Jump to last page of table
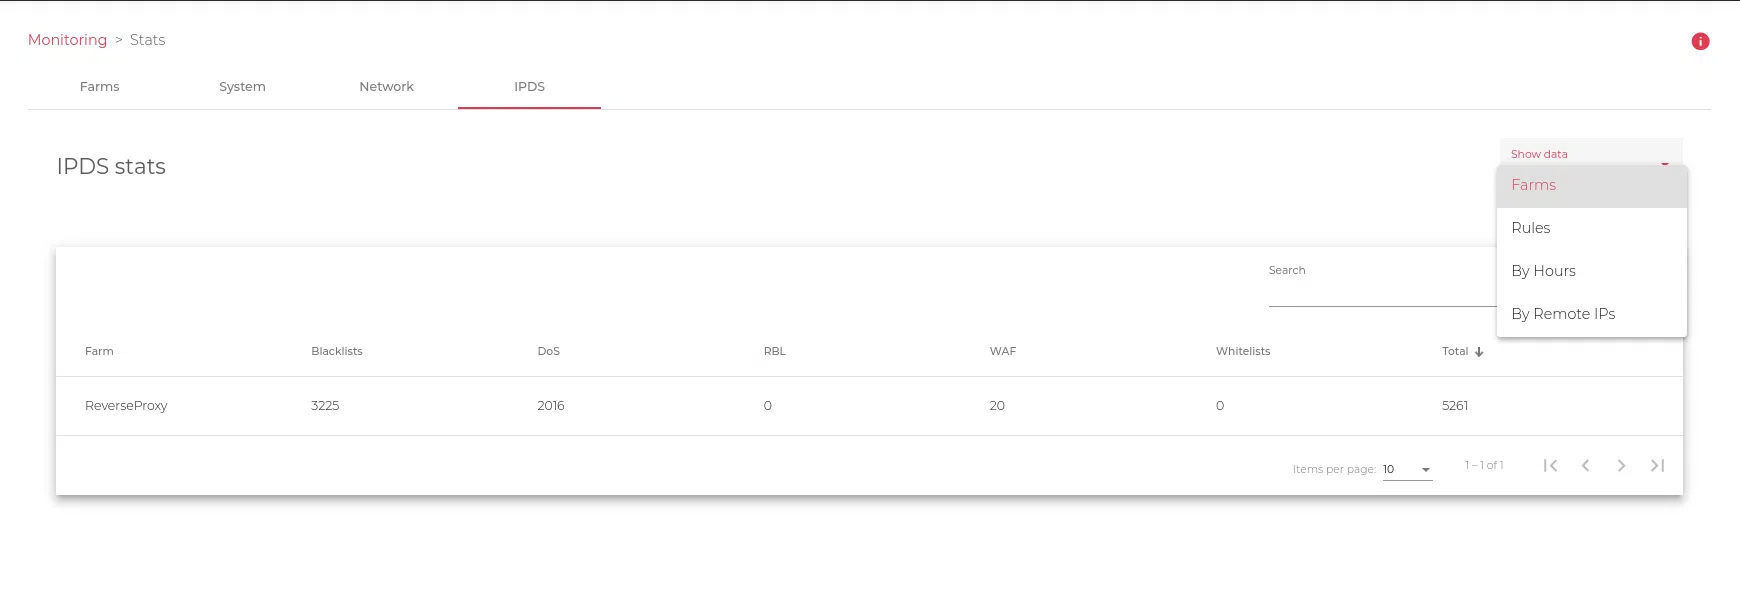Image resolution: width=1740 pixels, height=592 pixels. [x=1657, y=466]
